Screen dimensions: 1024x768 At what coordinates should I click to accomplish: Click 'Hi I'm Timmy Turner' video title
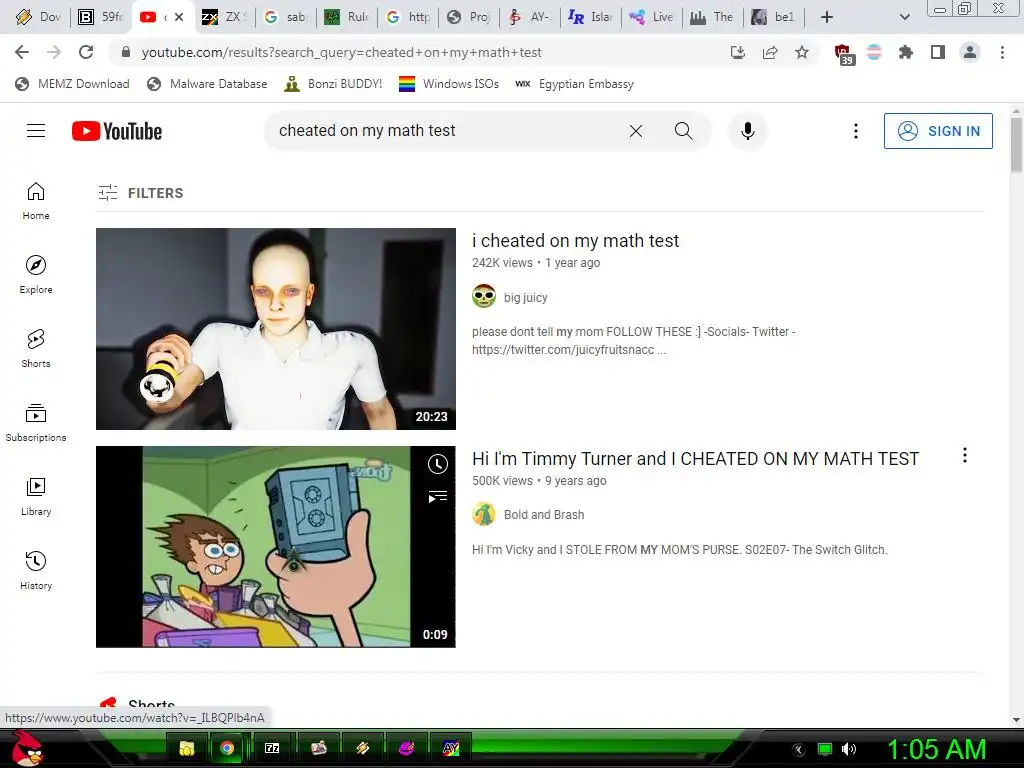coord(696,458)
